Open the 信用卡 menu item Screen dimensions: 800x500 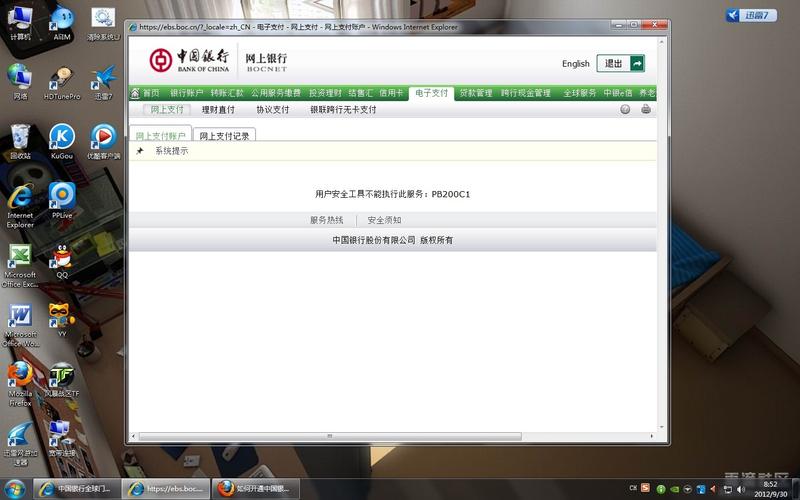pyautogui.click(x=391, y=93)
